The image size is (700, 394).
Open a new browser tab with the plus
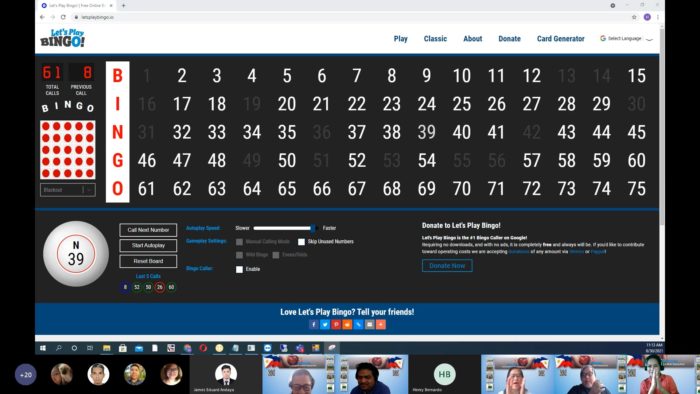pyautogui.click(x=124, y=5)
